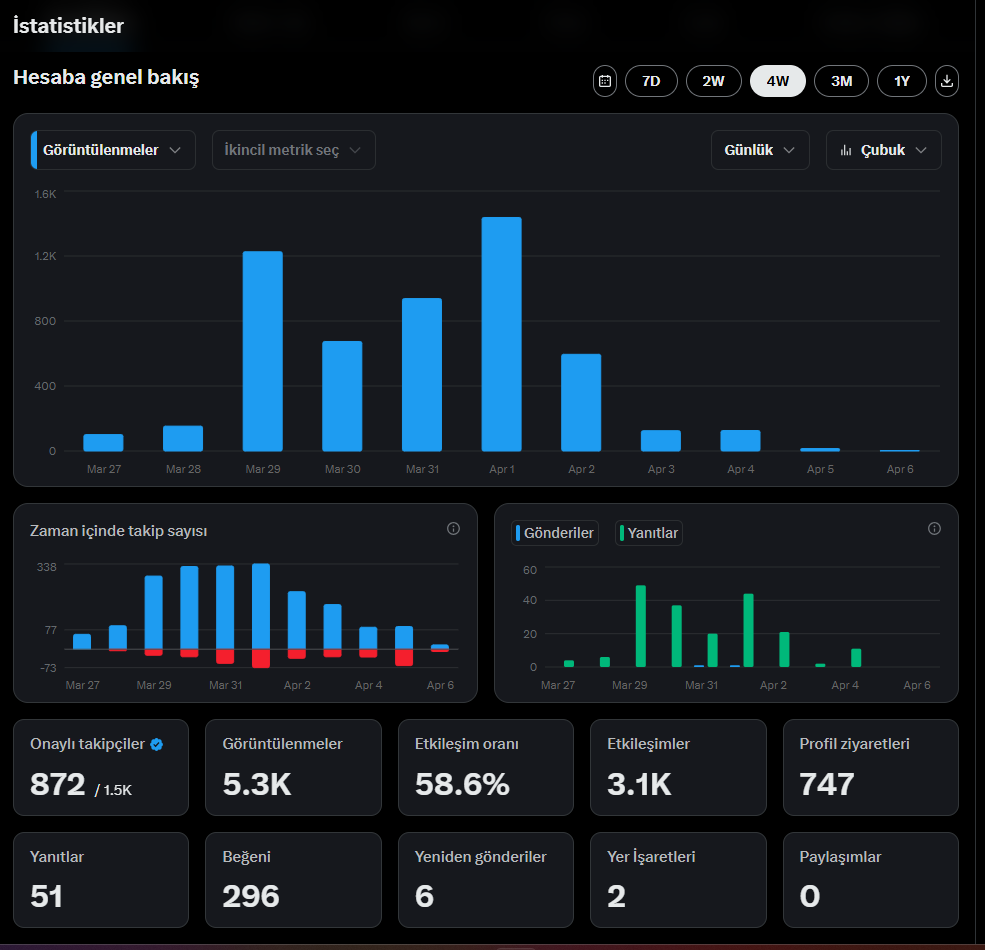Download the analytics data with export icon
Image resolution: width=985 pixels, height=950 pixels.
tap(947, 81)
